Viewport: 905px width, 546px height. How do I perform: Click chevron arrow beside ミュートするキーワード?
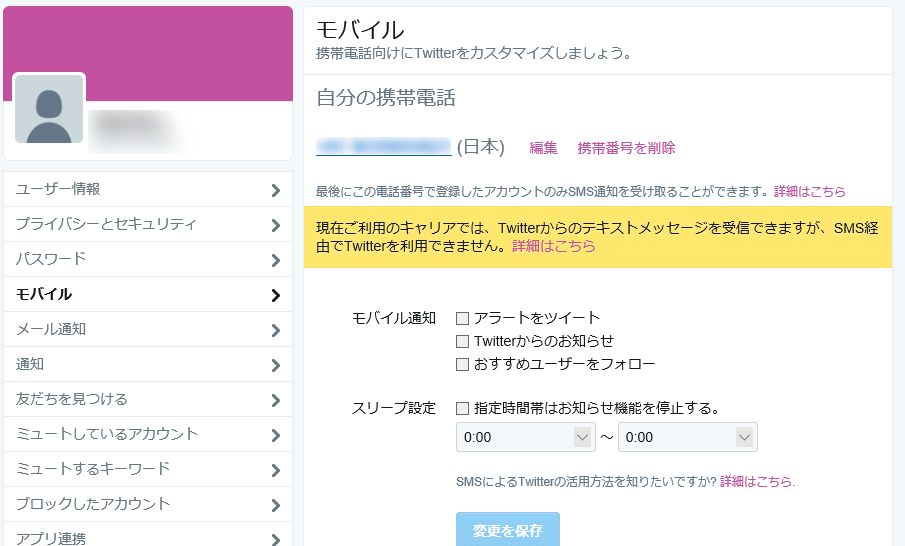tap(275, 470)
